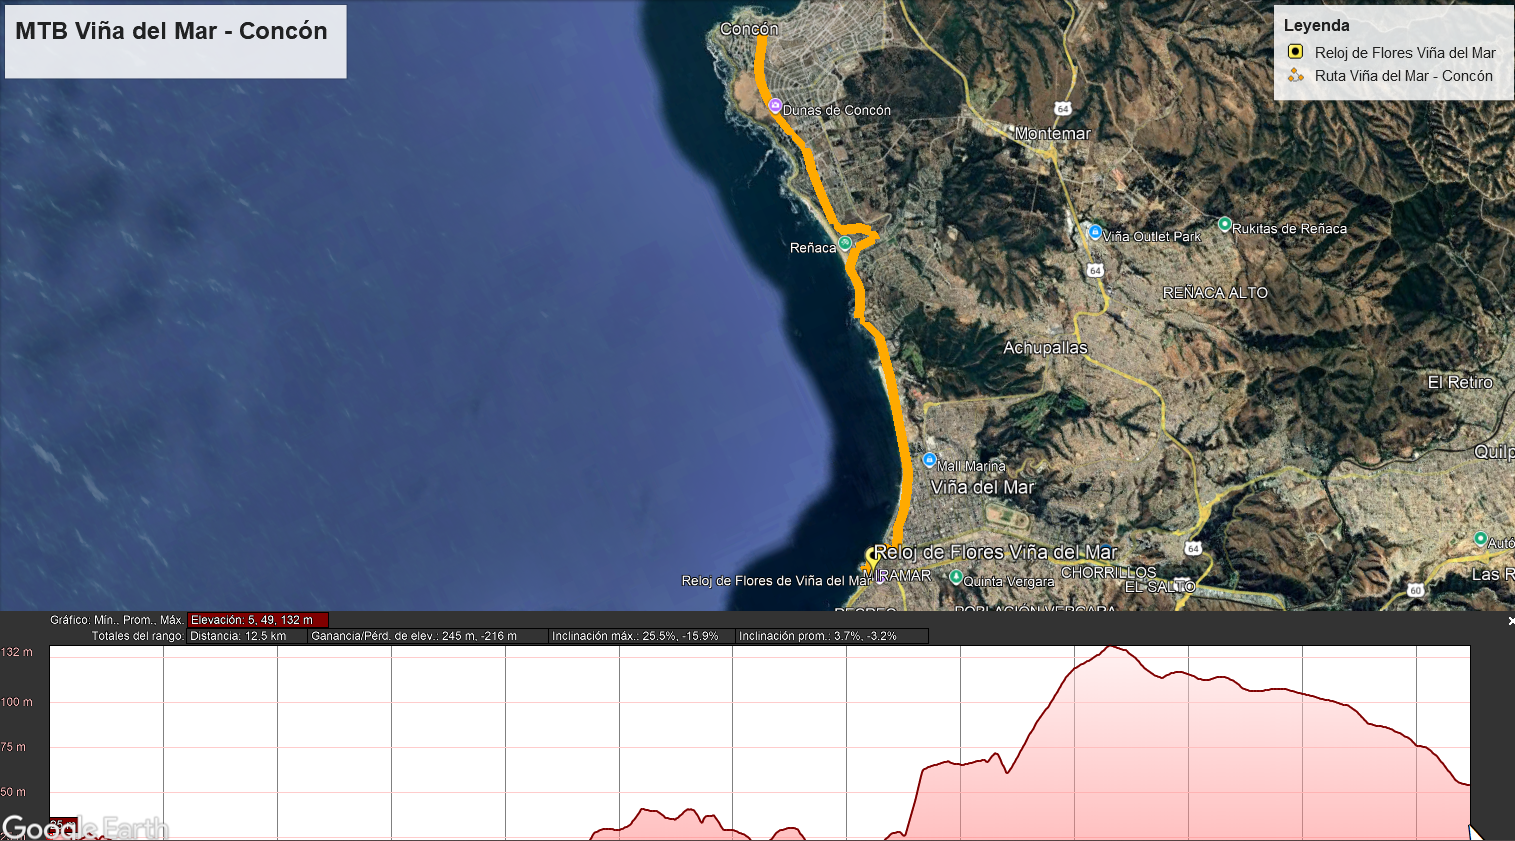The image size is (1515, 841).
Task: Click the Elevación red statistics field
Action: point(257,620)
